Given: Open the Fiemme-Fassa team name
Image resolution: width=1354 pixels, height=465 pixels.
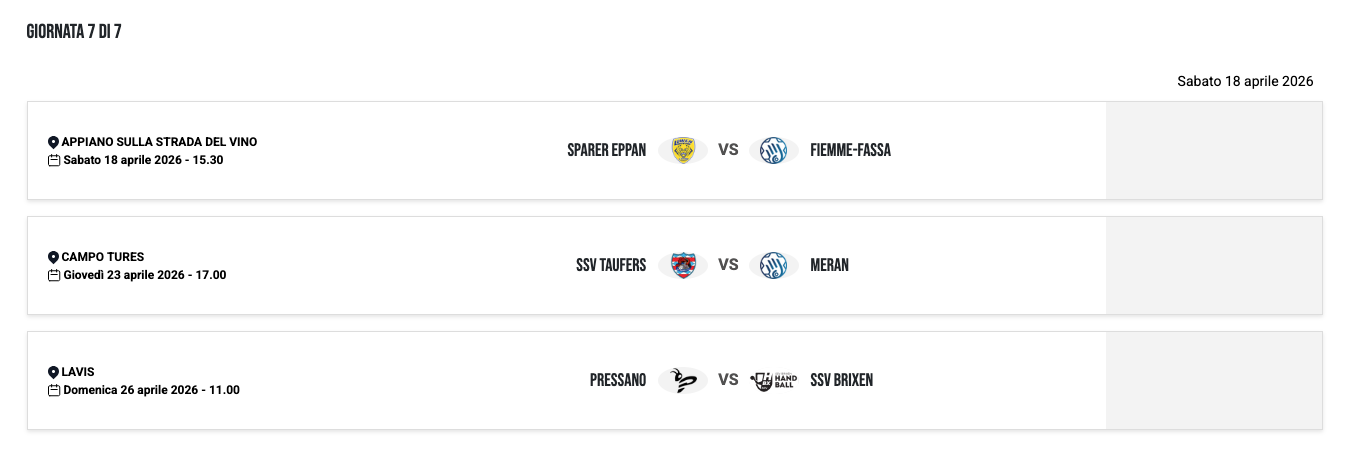Looking at the screenshot, I should click(850, 150).
